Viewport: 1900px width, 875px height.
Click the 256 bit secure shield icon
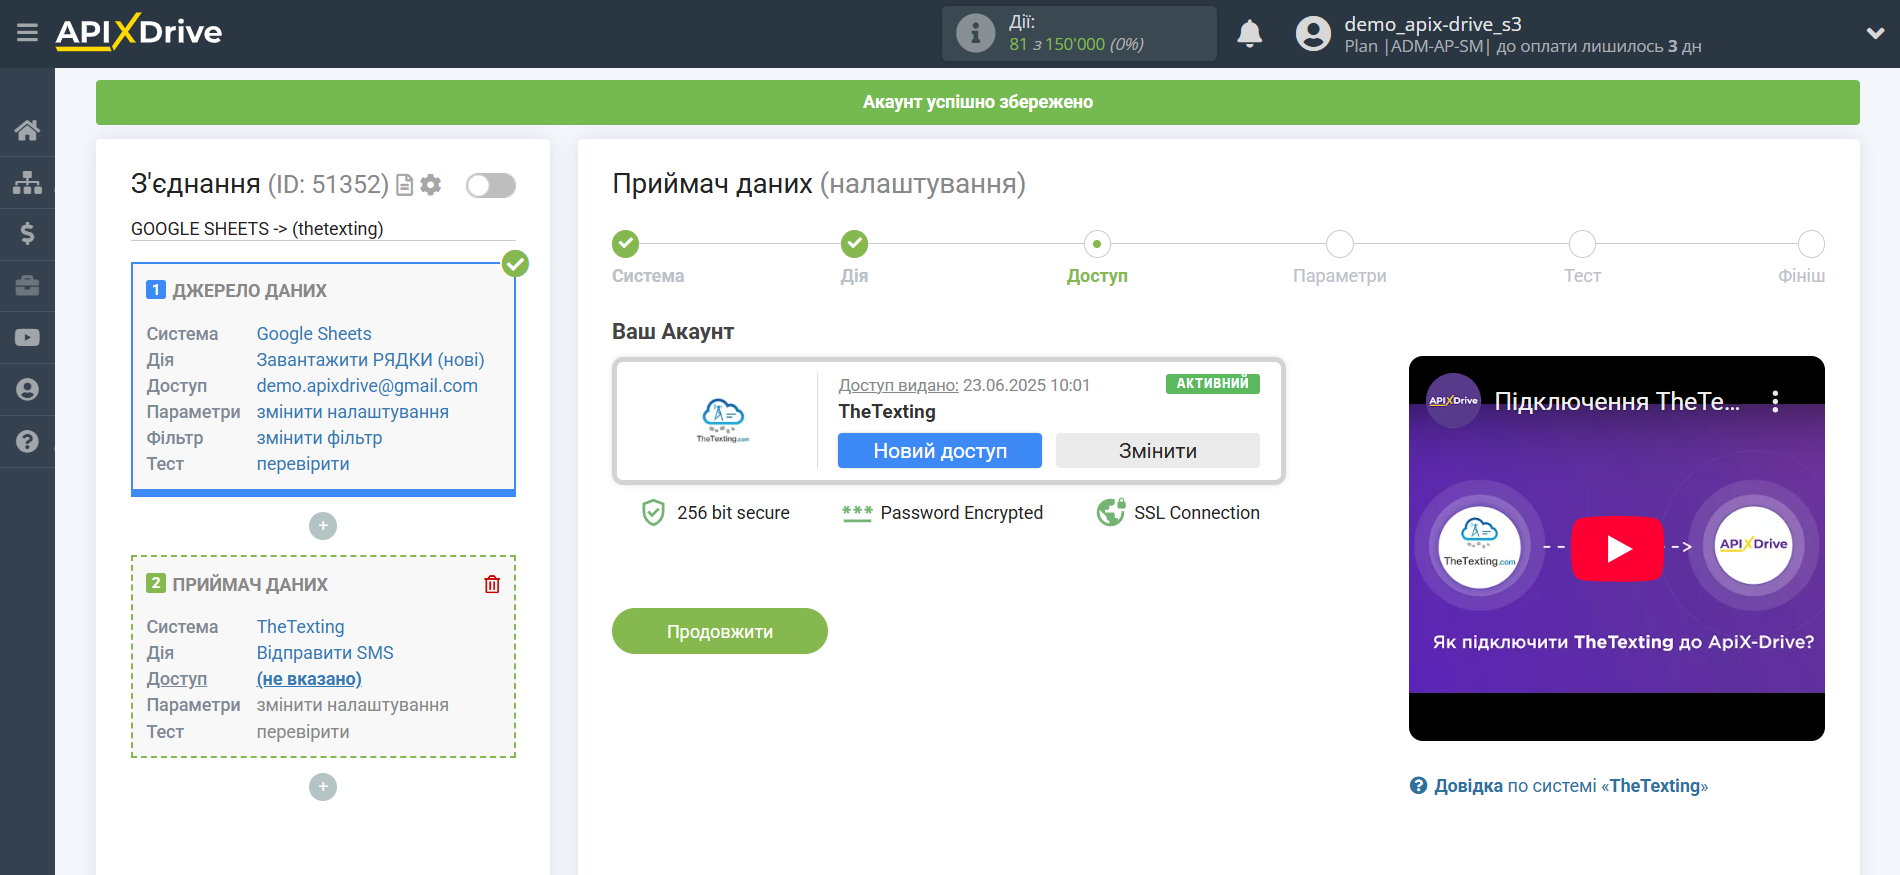[x=653, y=513]
